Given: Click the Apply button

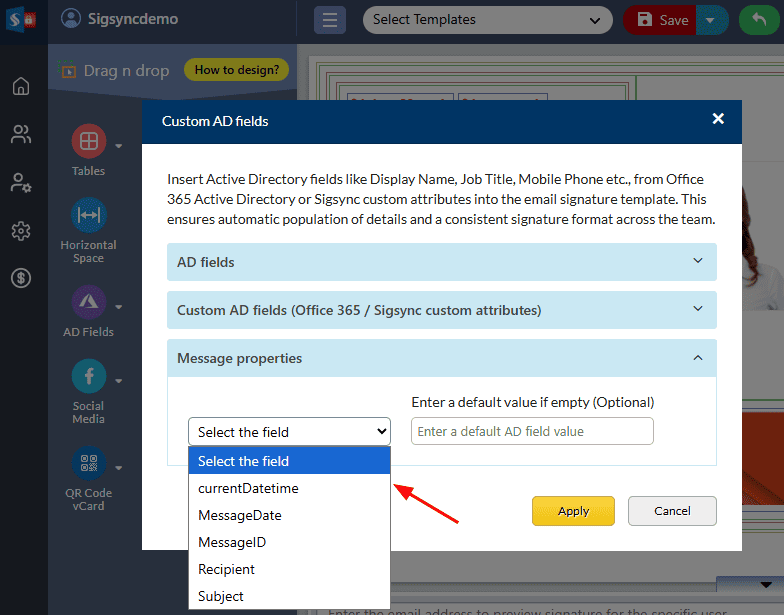Looking at the screenshot, I should click(573, 511).
